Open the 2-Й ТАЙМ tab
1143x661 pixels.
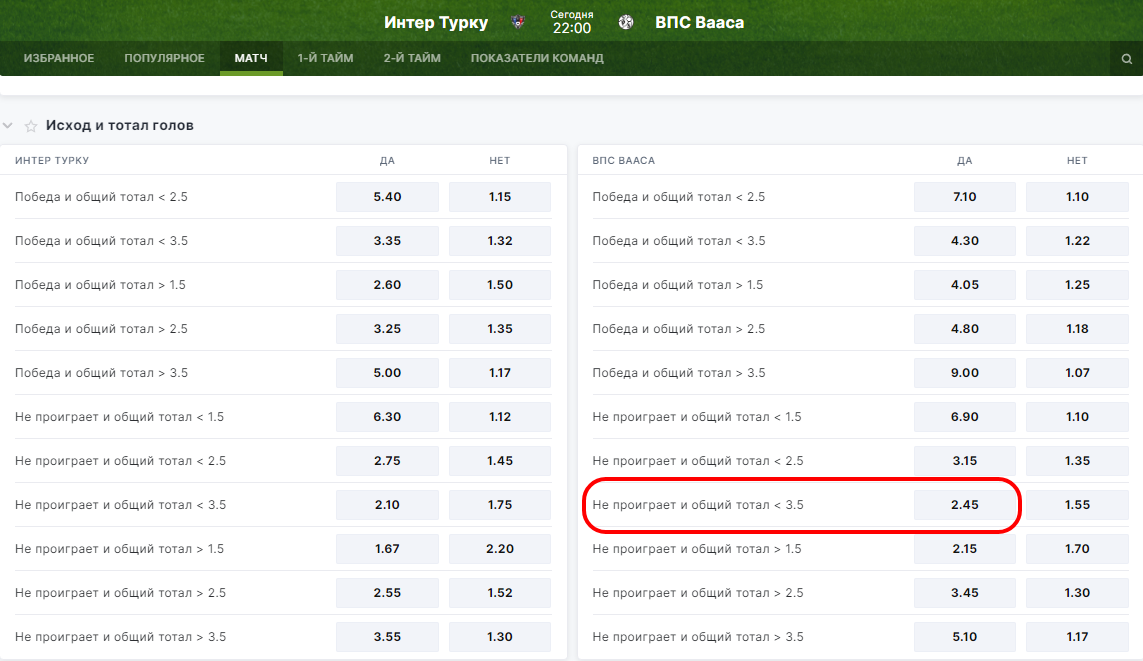point(412,58)
